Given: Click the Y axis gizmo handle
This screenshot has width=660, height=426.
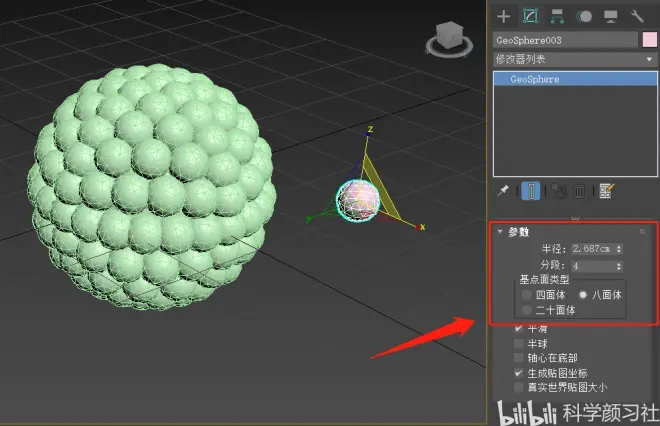Looking at the screenshot, I should (x=309, y=219).
